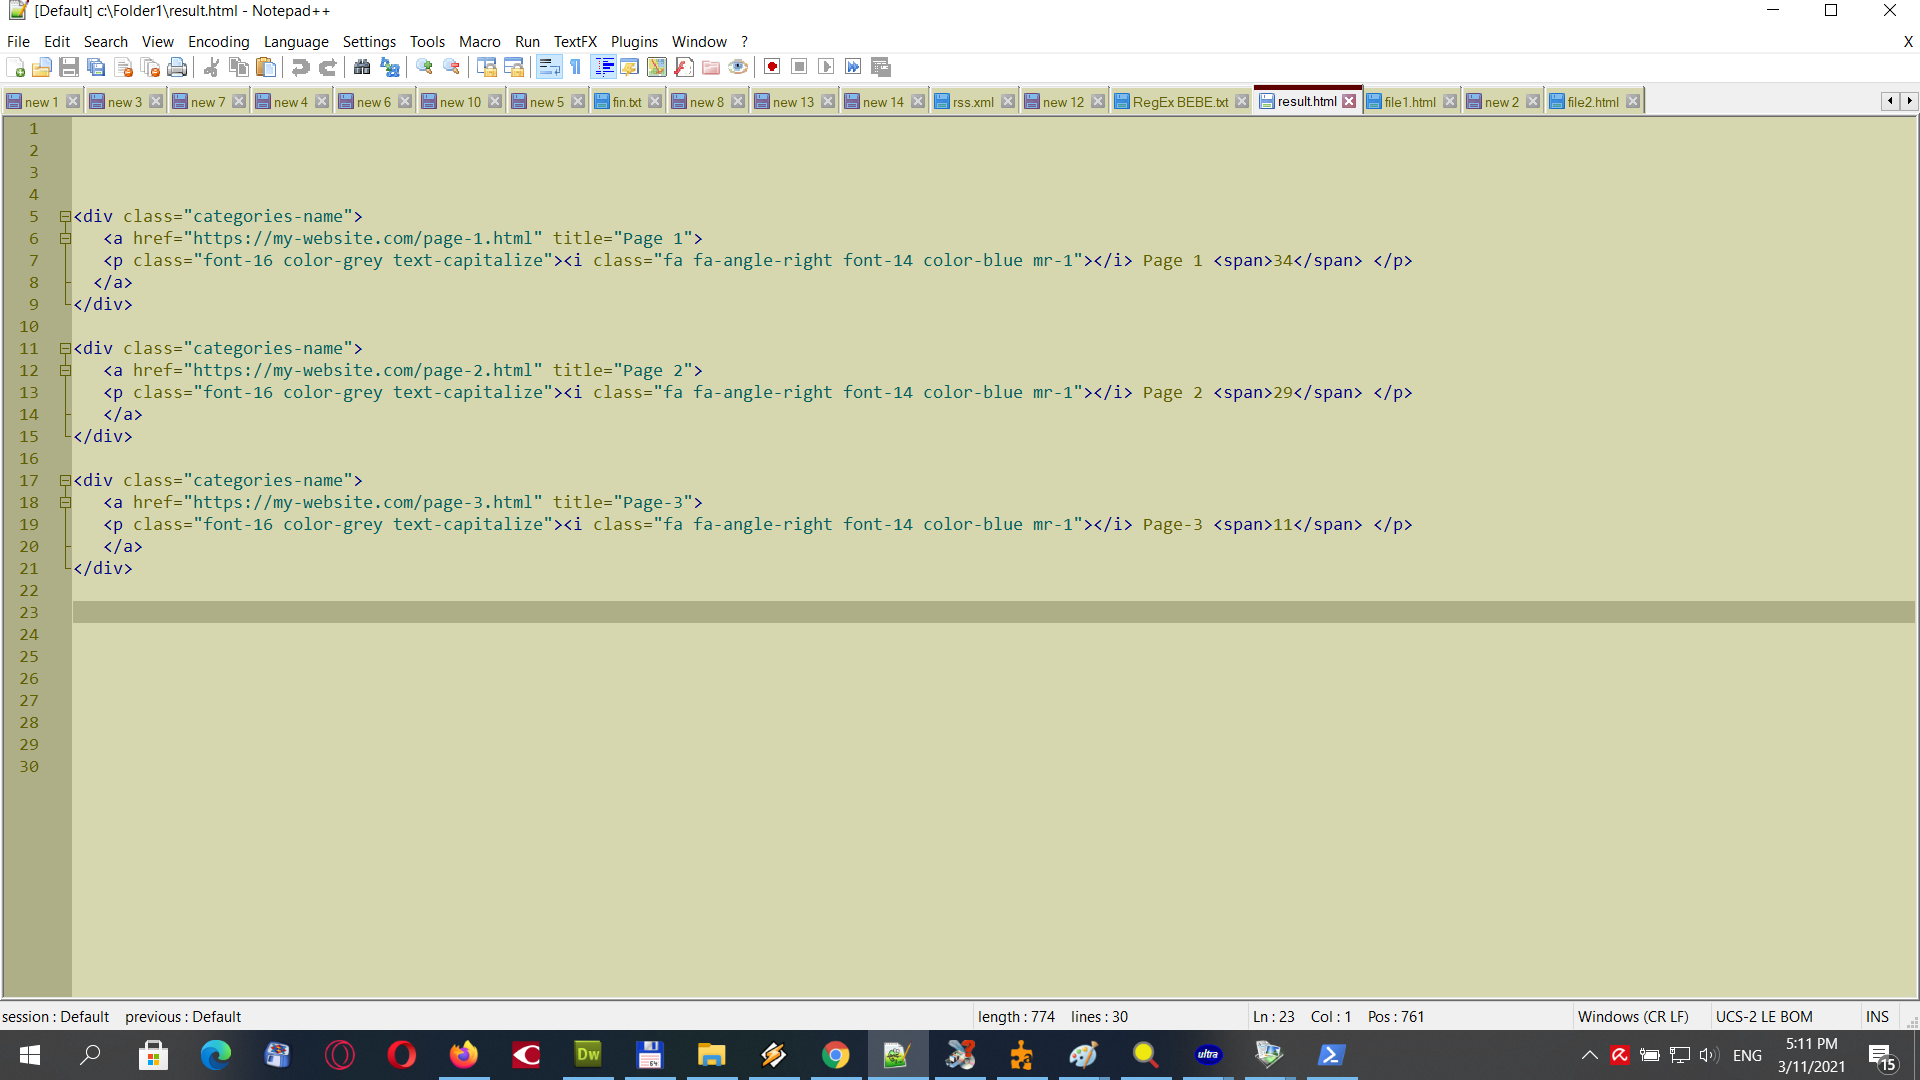Open Windows Start menu
This screenshot has width=1920, height=1080.
[x=30, y=1055]
